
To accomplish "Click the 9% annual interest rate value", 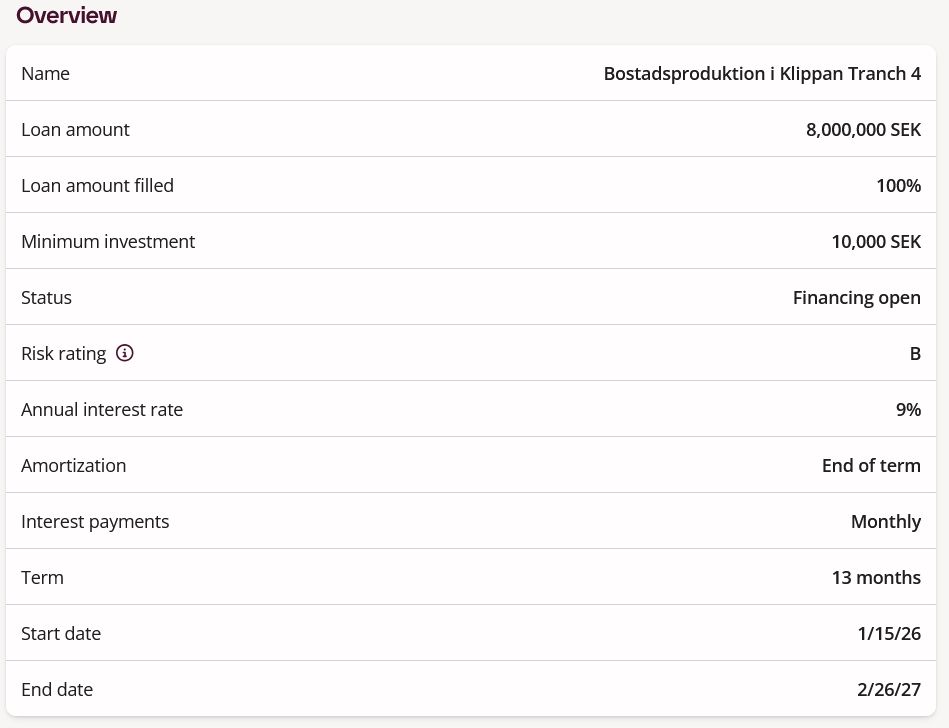I will click(x=908, y=410).
